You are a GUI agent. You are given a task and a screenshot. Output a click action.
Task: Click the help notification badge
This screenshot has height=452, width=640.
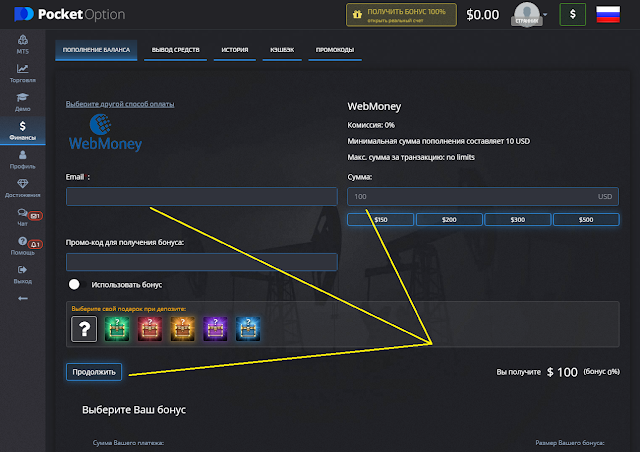[x=35, y=244]
